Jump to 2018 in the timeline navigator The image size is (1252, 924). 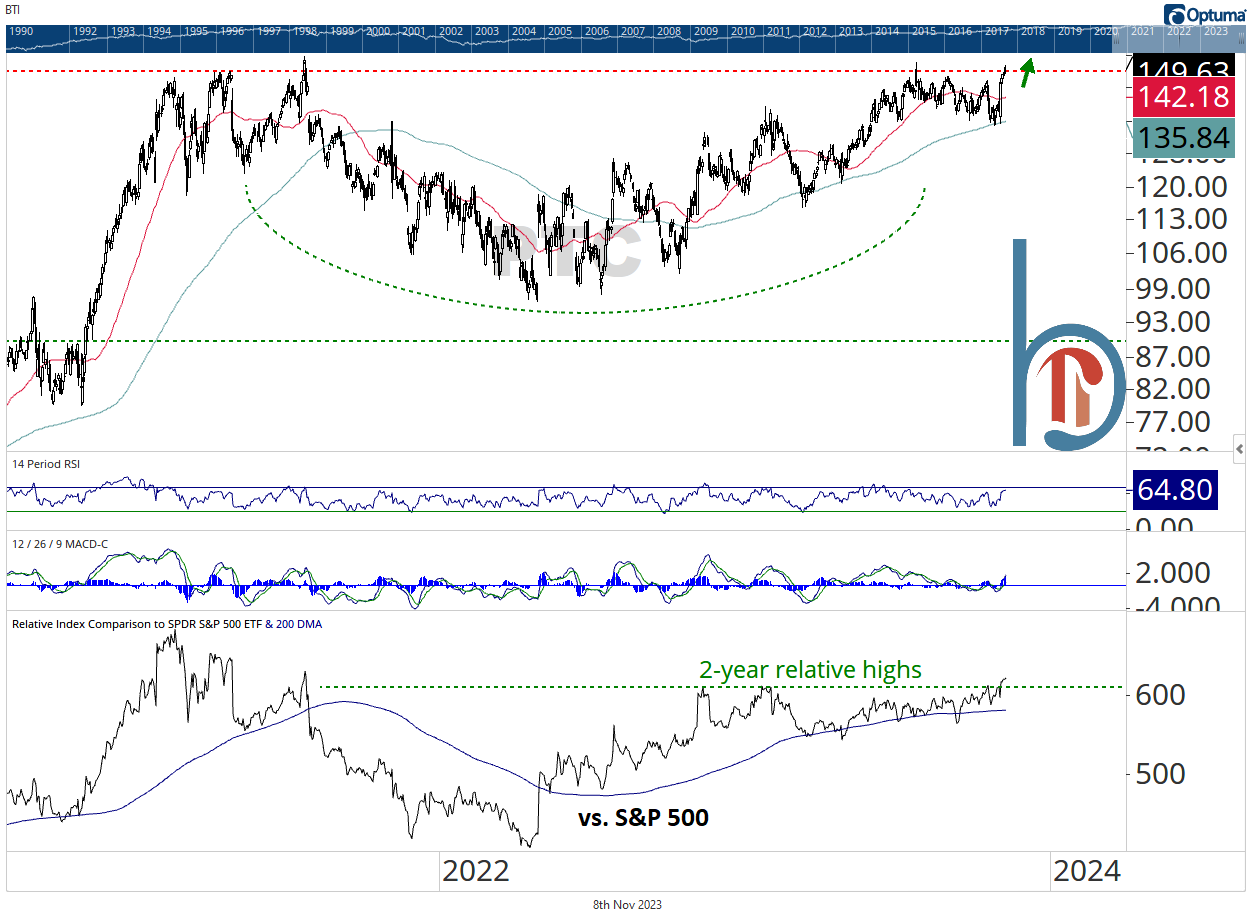click(1033, 32)
